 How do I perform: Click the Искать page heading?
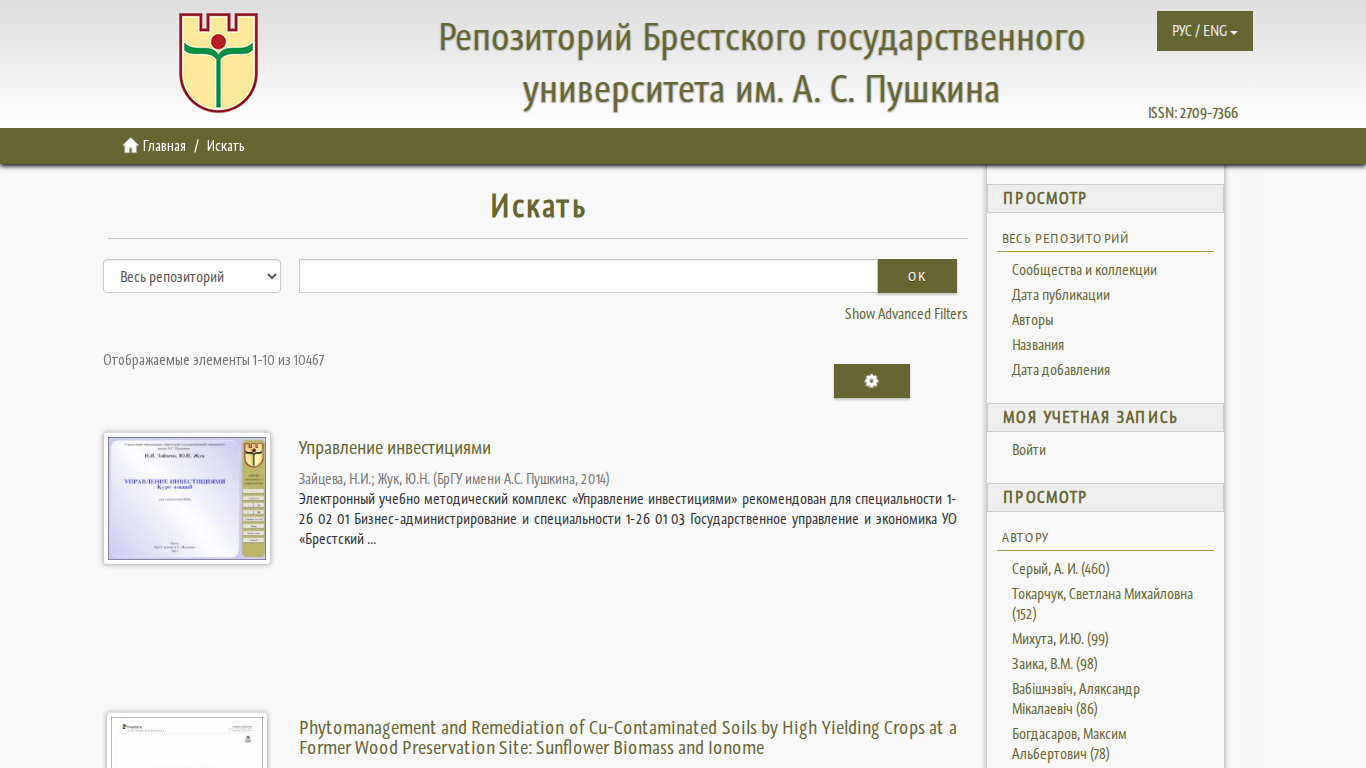(x=538, y=206)
